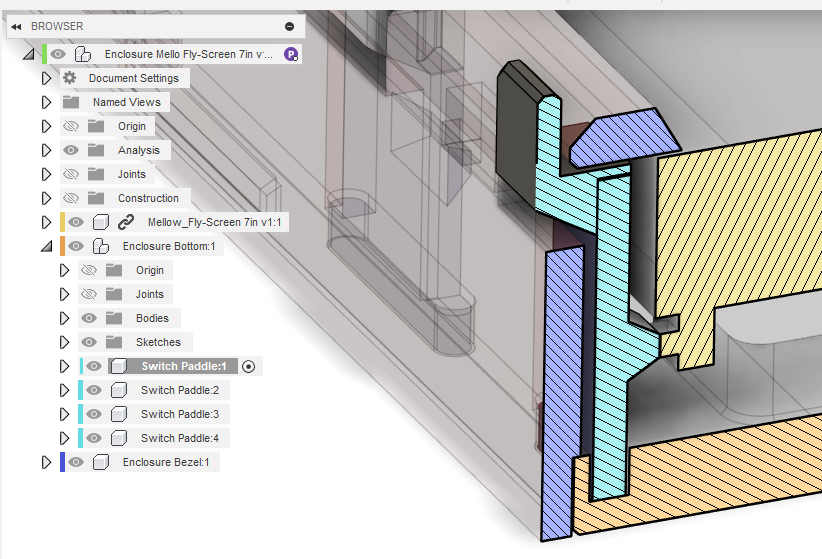The height and width of the screenshot is (559, 822).
Task: Click Origin folder icon under Enclosure Bottom
Action: coord(114,271)
